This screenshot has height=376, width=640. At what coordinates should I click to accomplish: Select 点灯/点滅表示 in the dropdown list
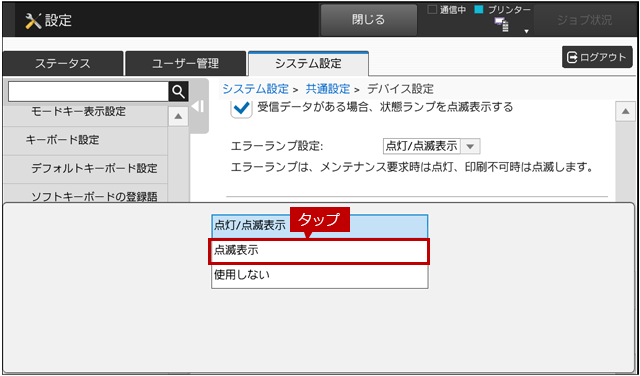(x=320, y=226)
